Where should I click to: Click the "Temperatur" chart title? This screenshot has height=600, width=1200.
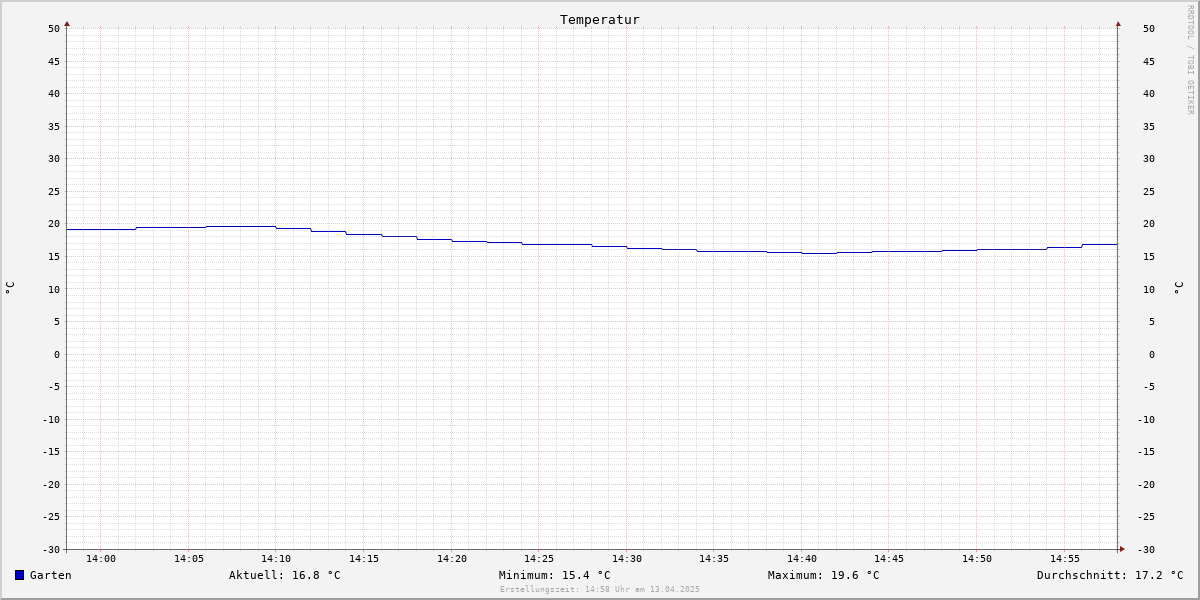(600, 19)
